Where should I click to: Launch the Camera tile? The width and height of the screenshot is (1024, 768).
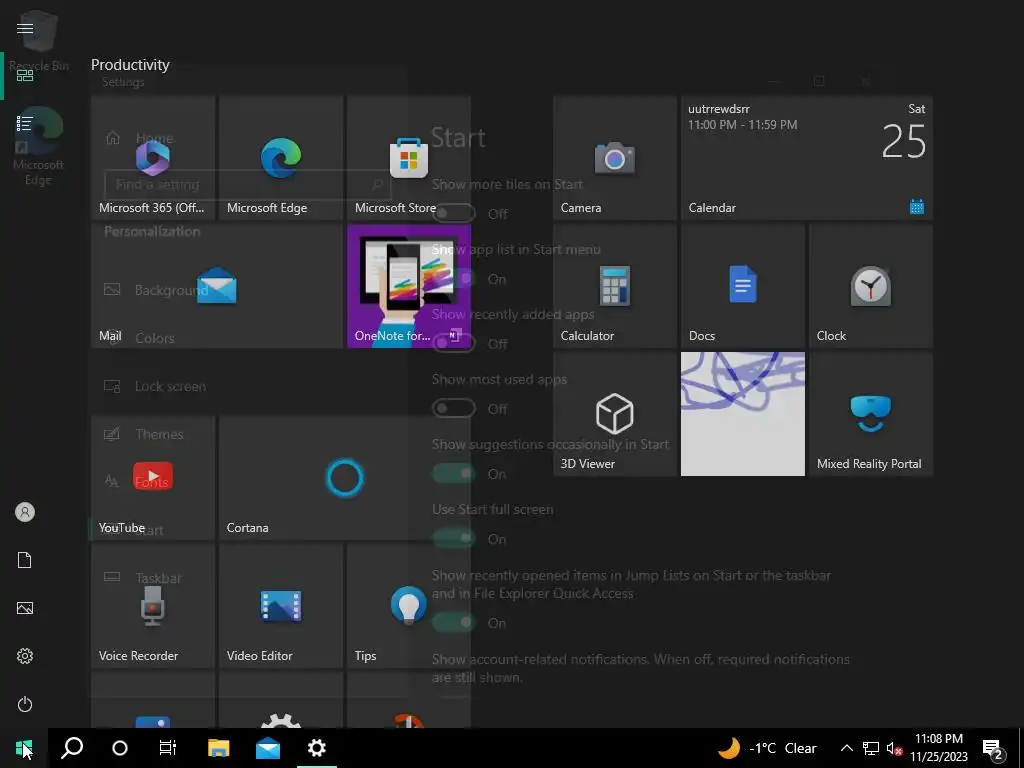click(x=615, y=157)
